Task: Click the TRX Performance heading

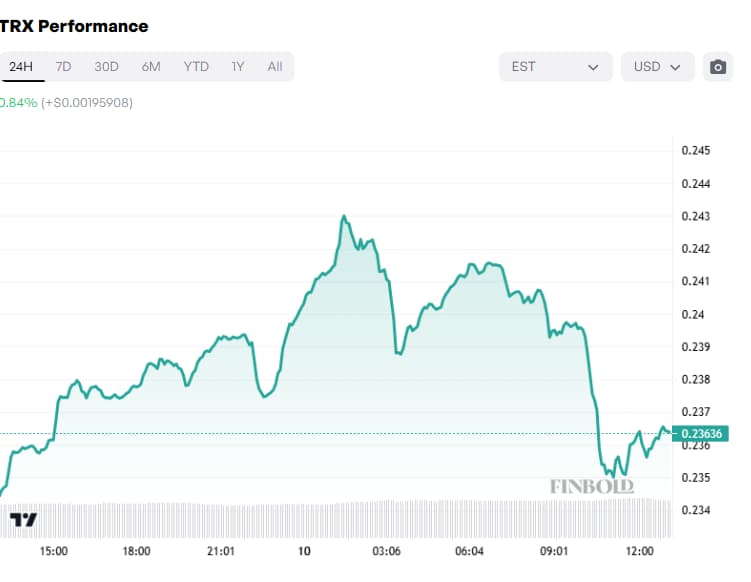Action: click(x=74, y=26)
